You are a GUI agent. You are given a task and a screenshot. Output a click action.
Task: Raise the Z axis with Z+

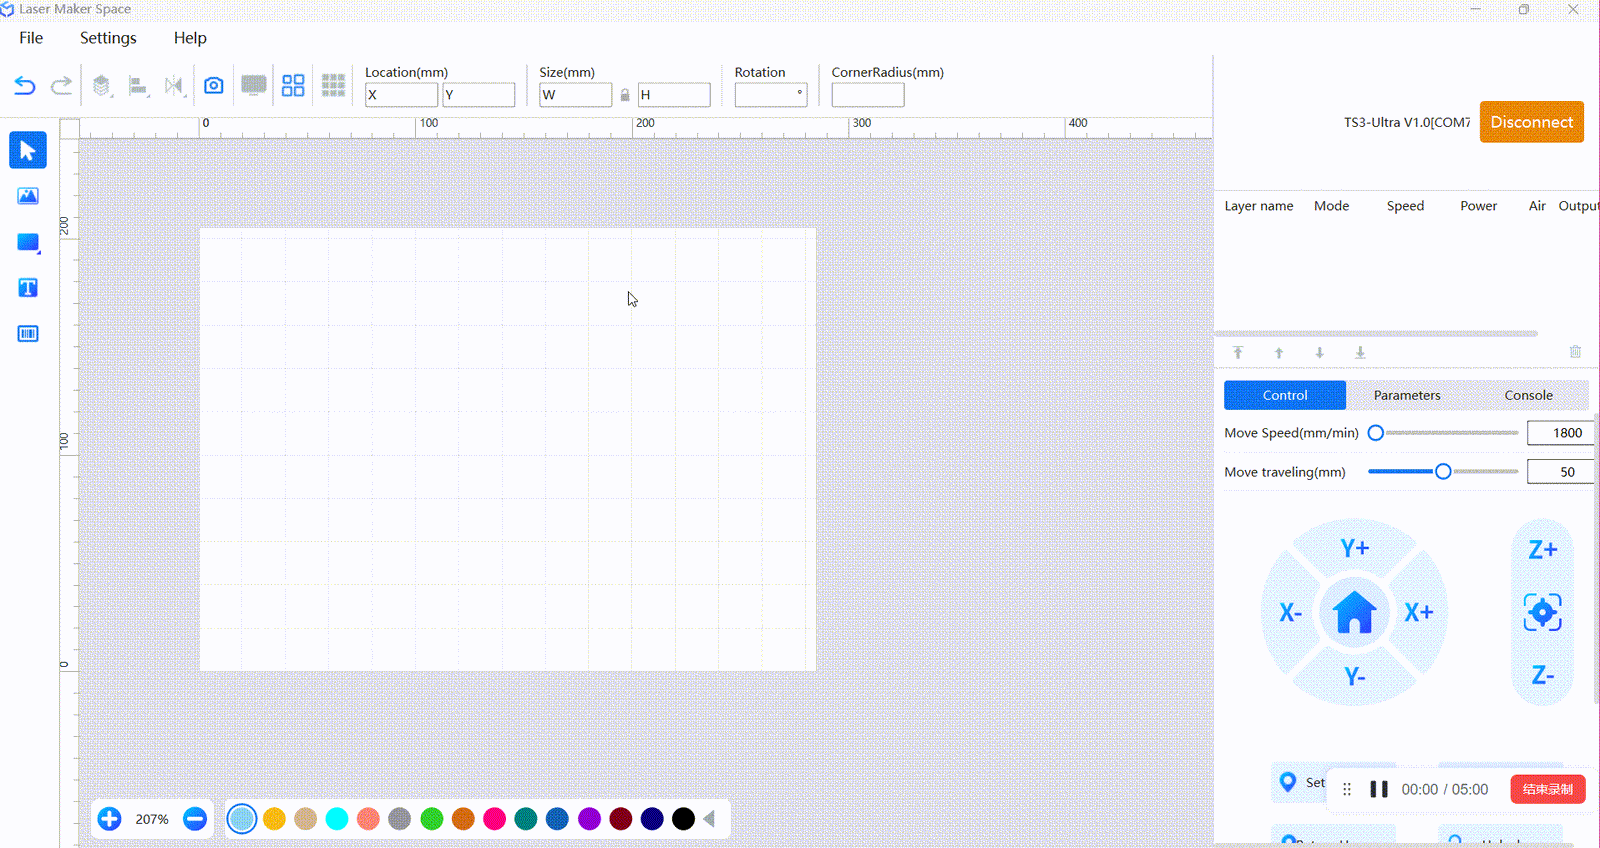(1543, 550)
